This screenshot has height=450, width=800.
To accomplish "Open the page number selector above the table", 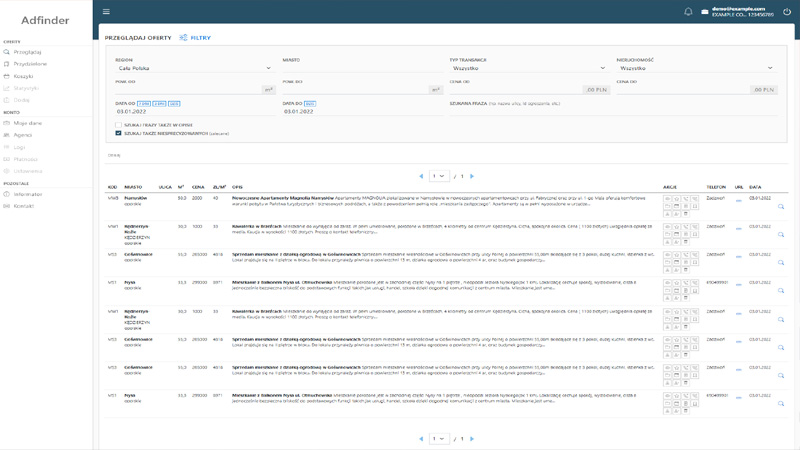I will tap(439, 176).
